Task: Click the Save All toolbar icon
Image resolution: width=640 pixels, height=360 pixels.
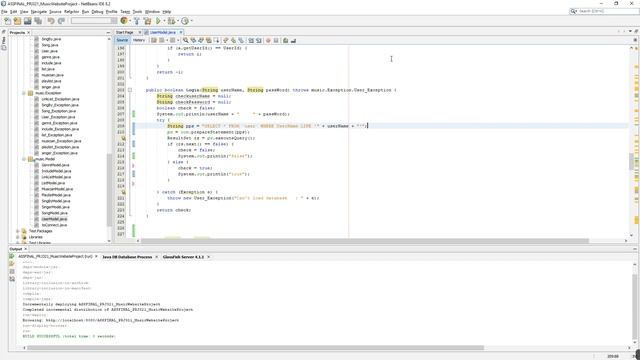Action: tap(38, 21)
